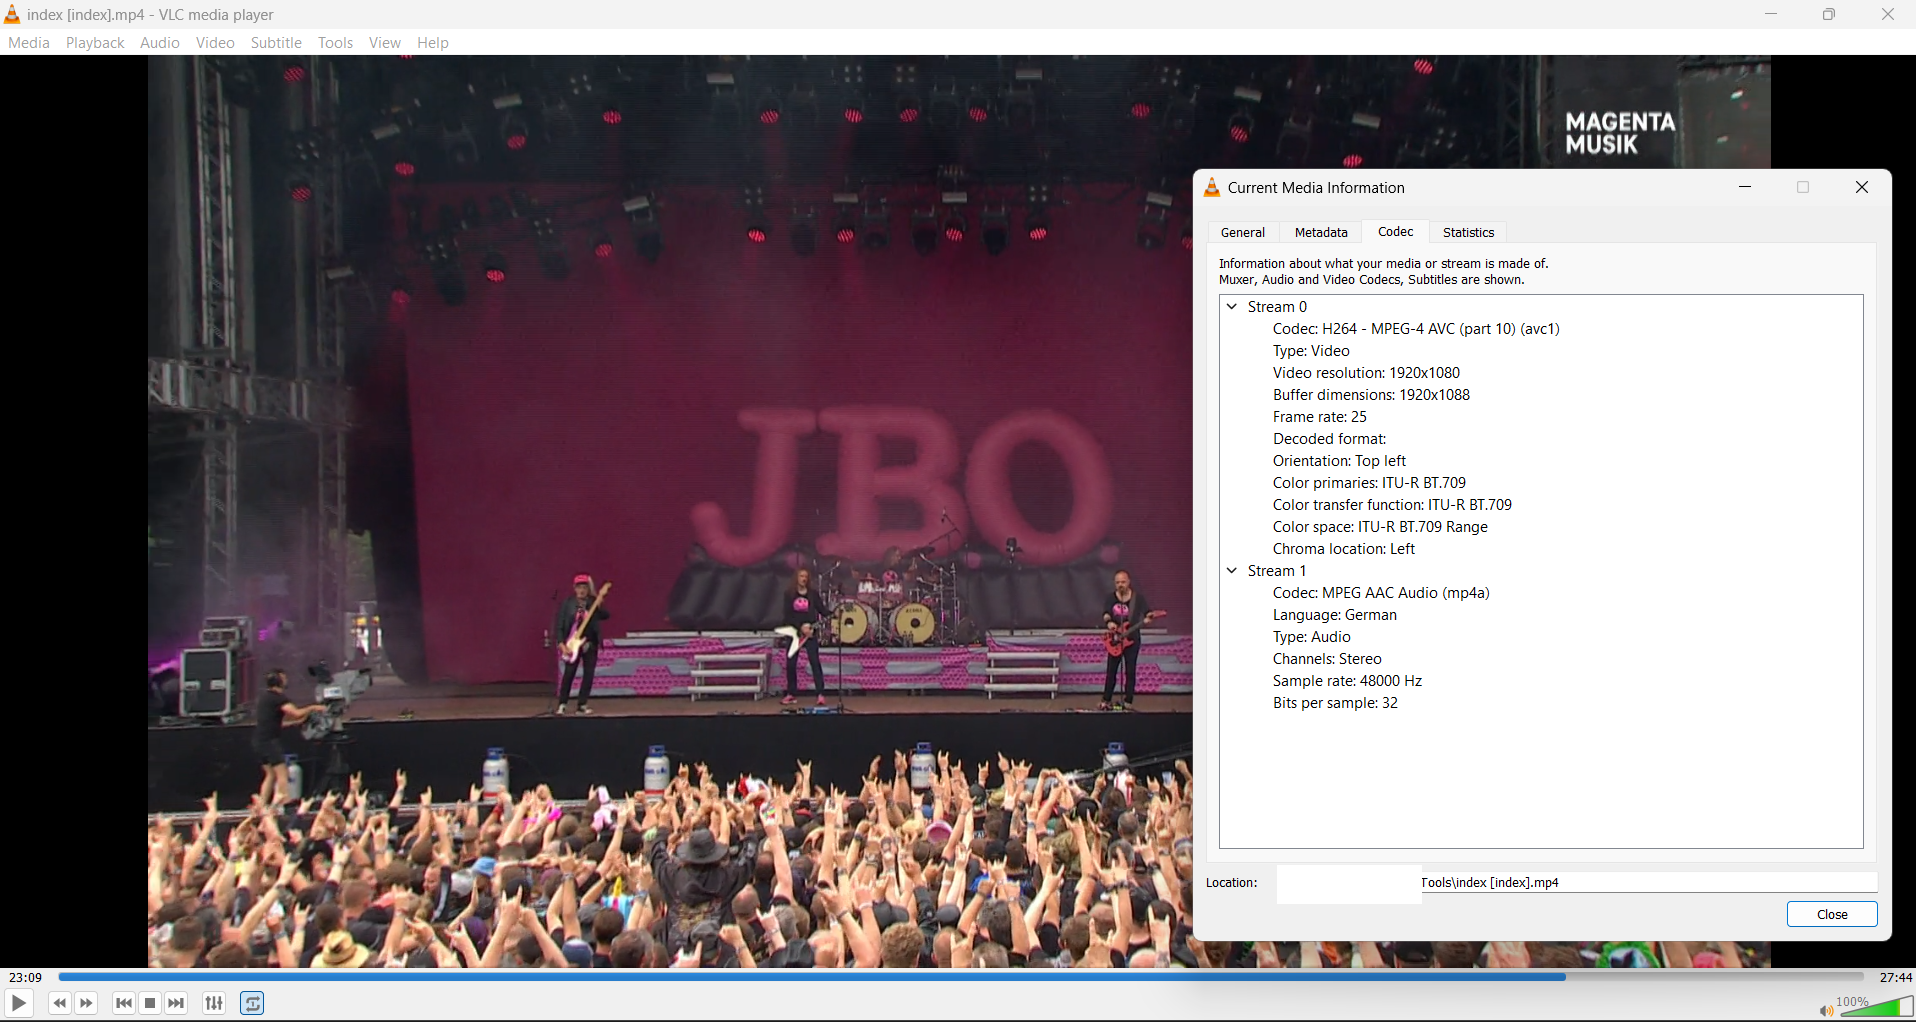Screen dimensions: 1916x1022
Task: Toggle loop playback mode
Action: pos(253,1003)
